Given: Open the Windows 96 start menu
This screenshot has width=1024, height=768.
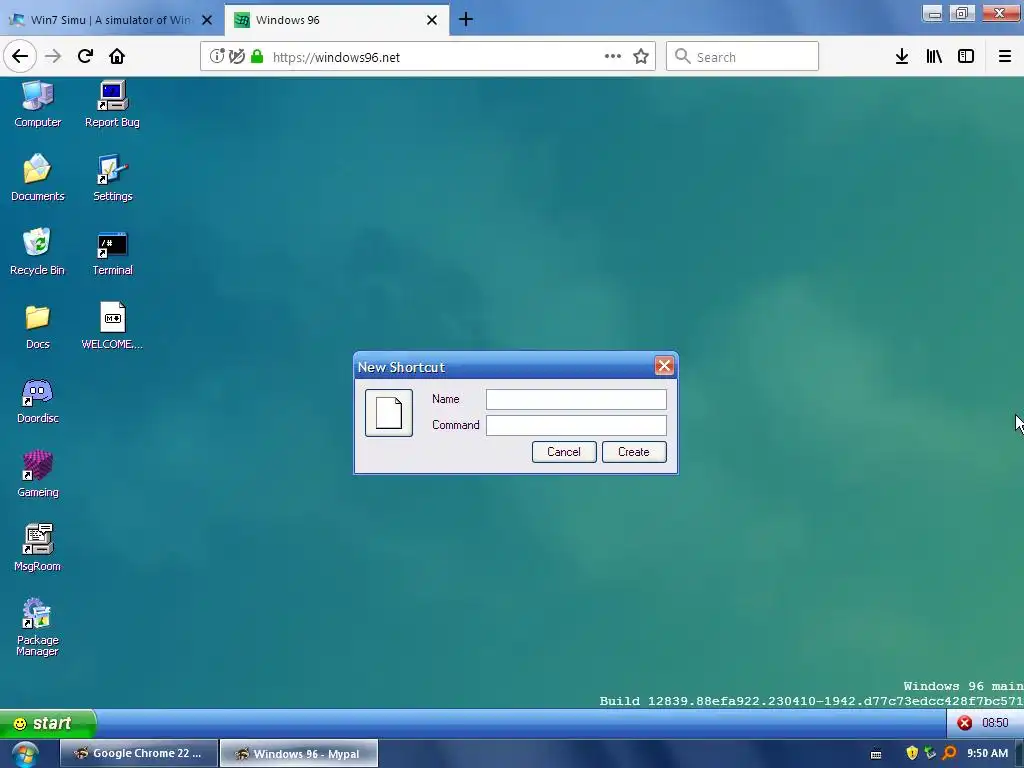Looking at the screenshot, I should pos(47,724).
